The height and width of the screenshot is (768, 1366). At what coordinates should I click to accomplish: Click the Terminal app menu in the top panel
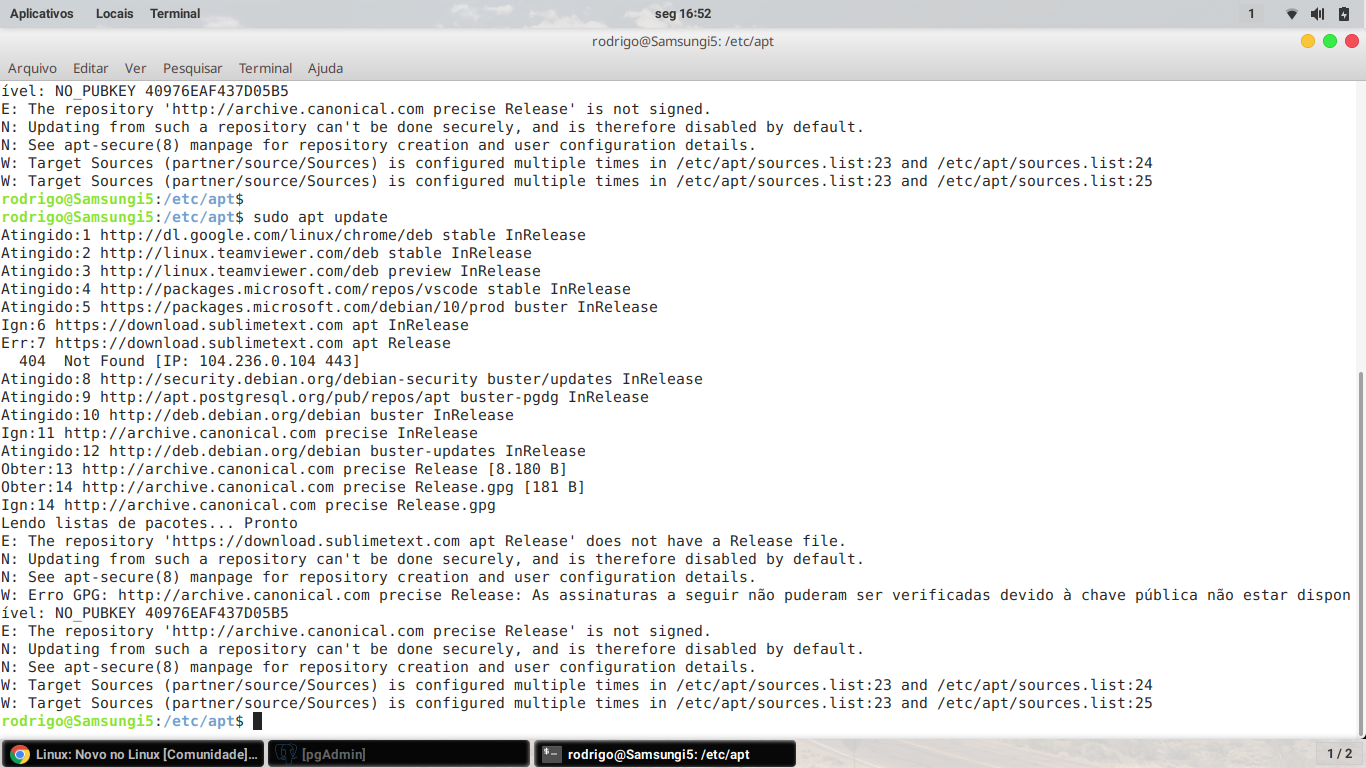click(175, 13)
